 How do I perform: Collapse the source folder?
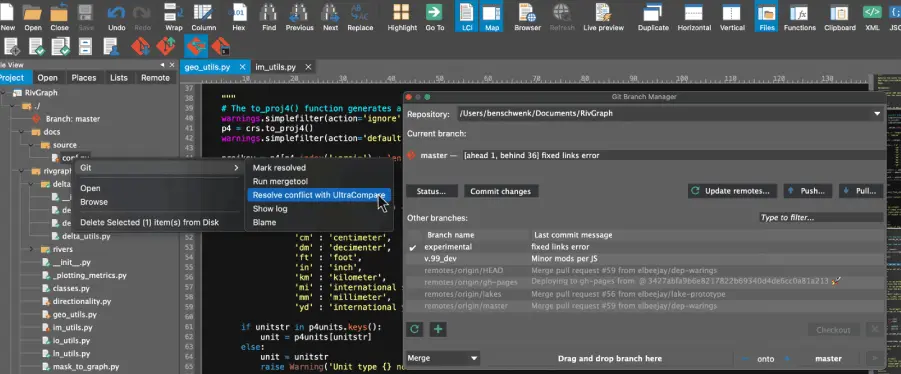click(31, 145)
